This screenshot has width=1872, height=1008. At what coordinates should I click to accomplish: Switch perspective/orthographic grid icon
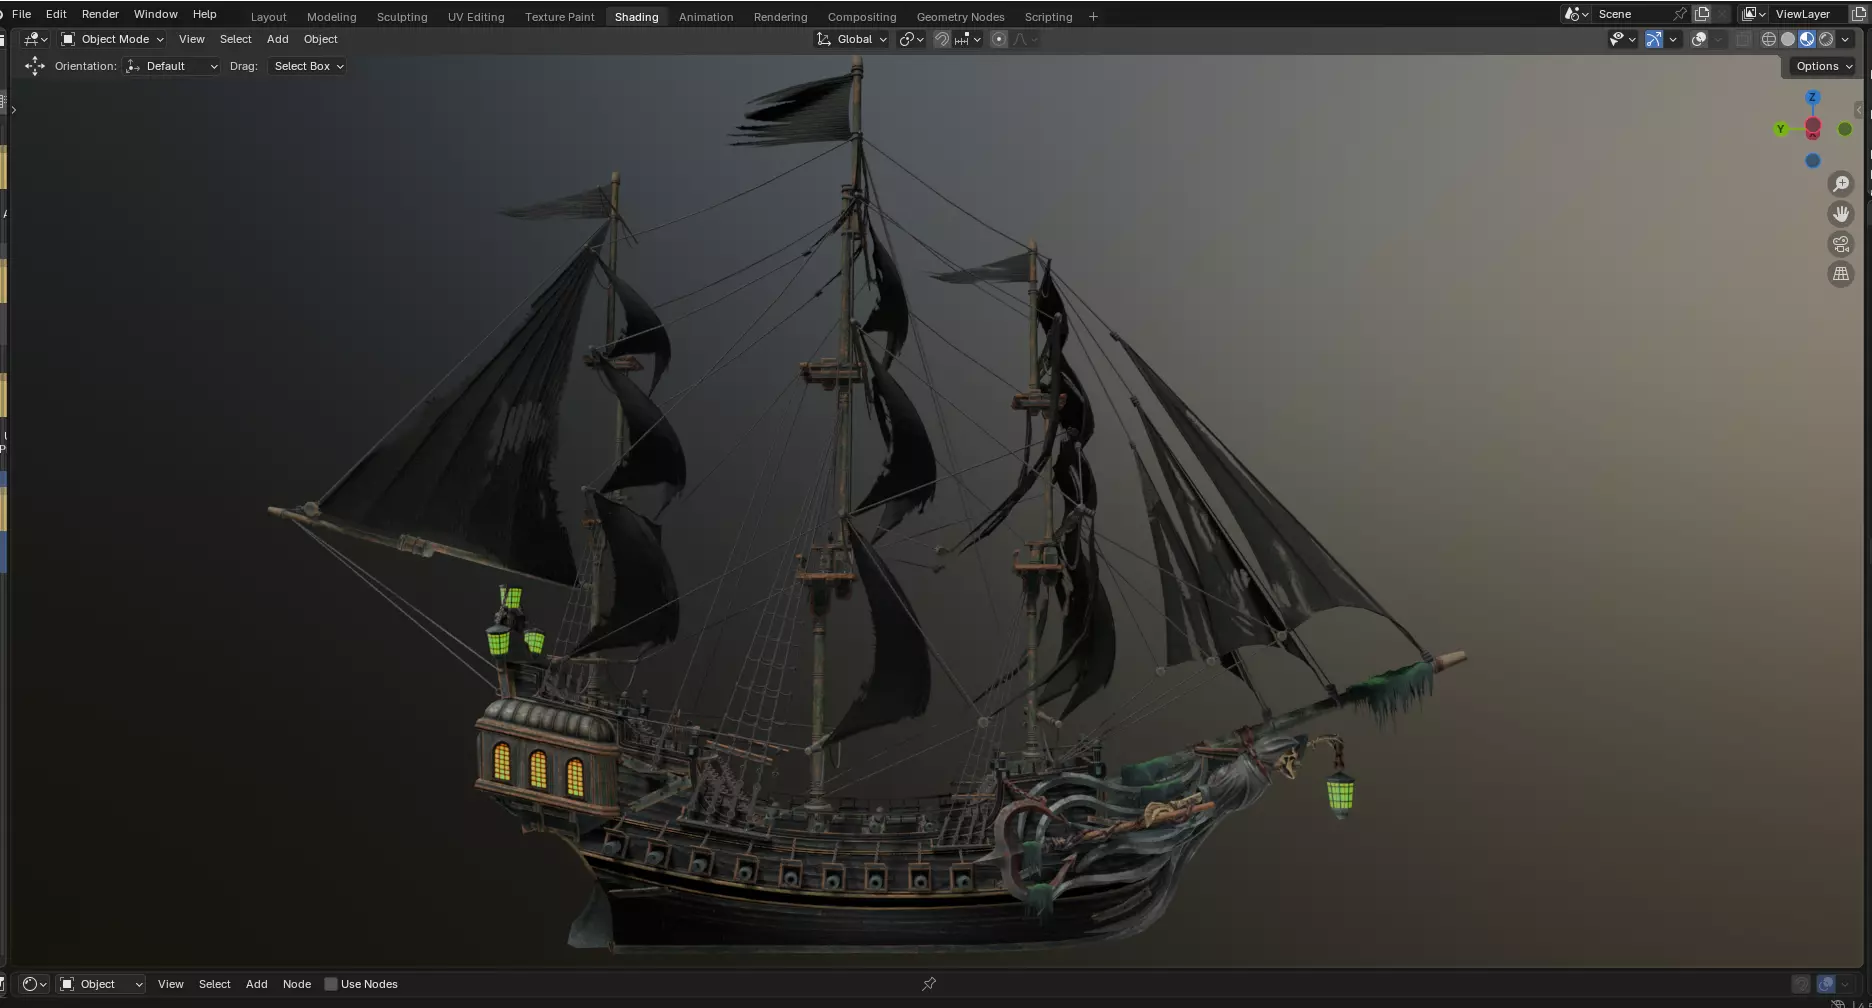click(x=1841, y=274)
